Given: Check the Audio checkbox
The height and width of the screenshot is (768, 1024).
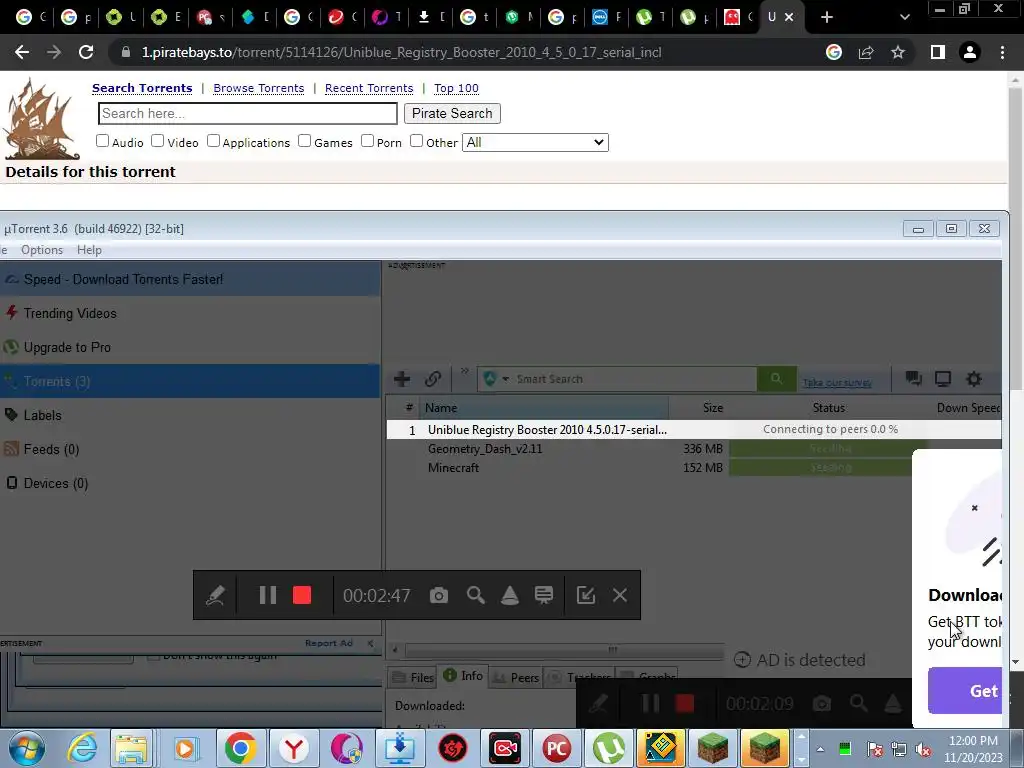Looking at the screenshot, I should pos(103,141).
